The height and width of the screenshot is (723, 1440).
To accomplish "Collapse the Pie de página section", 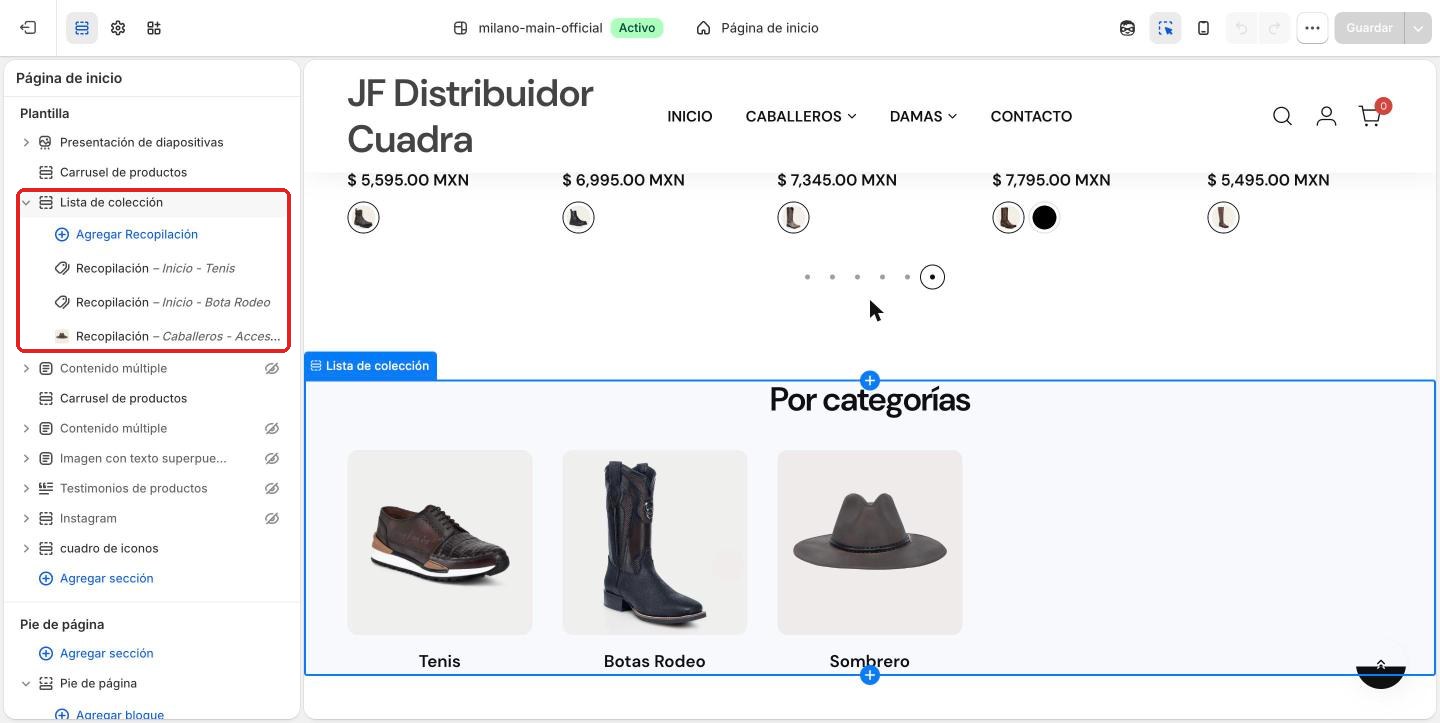I will pyautogui.click(x=26, y=683).
